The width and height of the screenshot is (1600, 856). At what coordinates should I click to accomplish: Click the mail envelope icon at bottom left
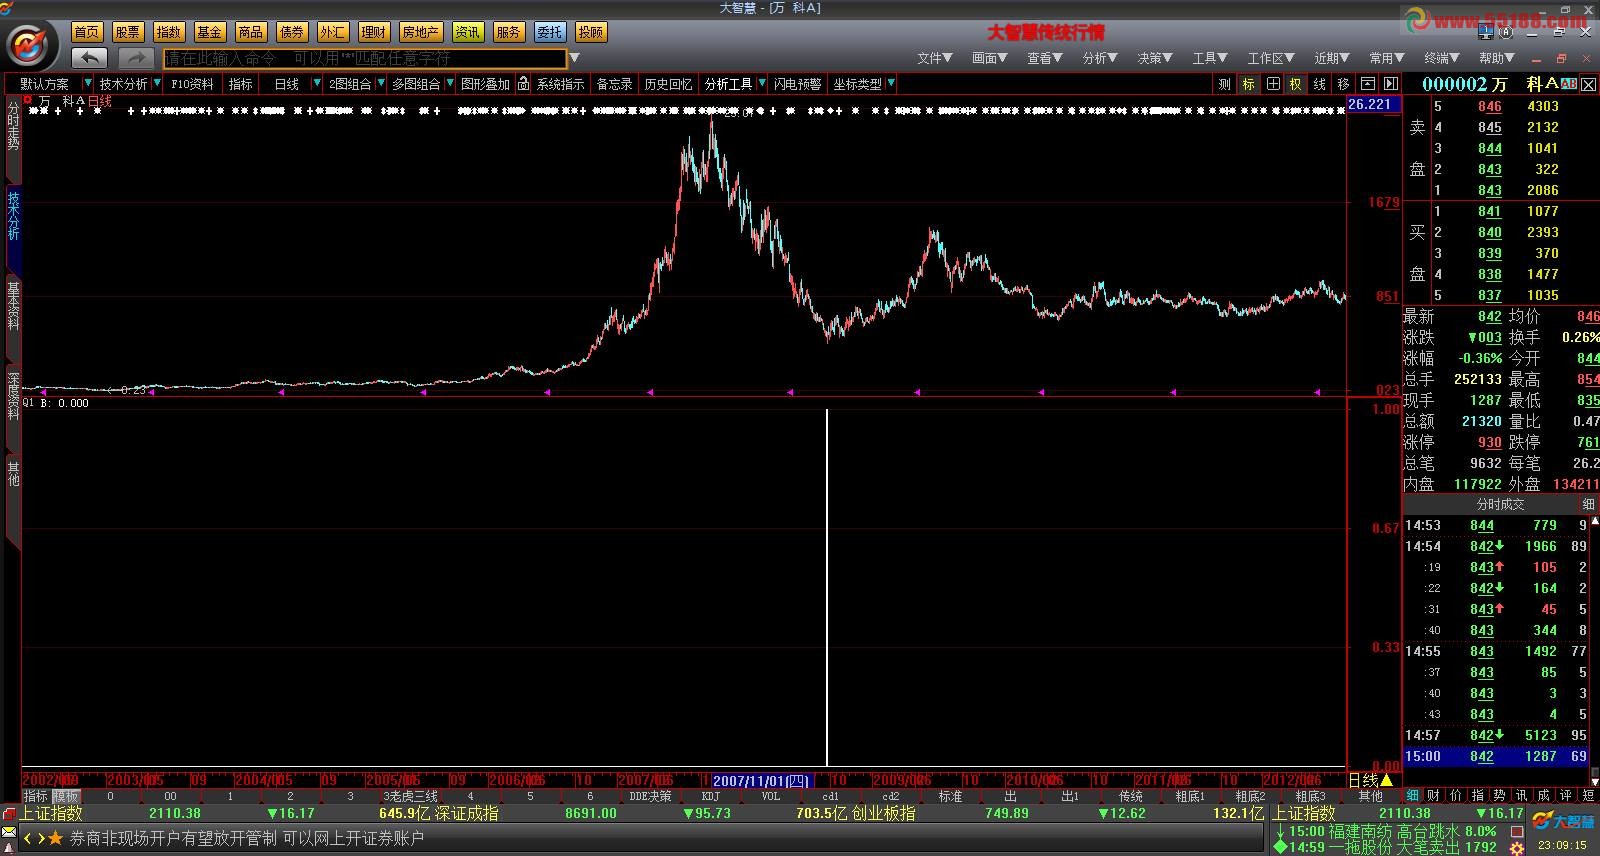[9, 834]
